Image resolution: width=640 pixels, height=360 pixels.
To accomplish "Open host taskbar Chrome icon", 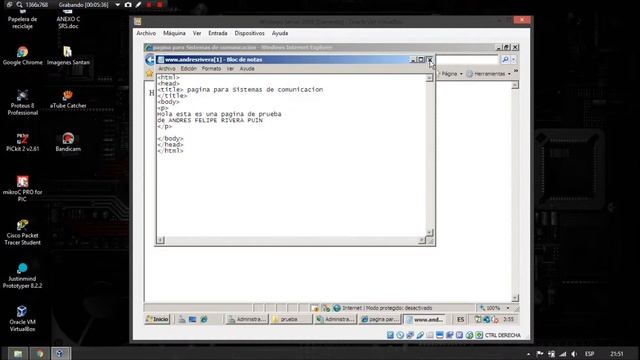I will click(x=39, y=353).
